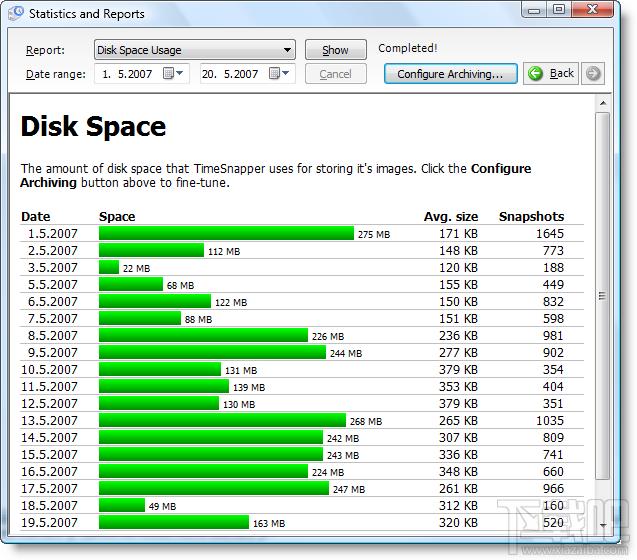Click the date 11.5.2007
Screen dimensions: 637x560
pos(49,386)
